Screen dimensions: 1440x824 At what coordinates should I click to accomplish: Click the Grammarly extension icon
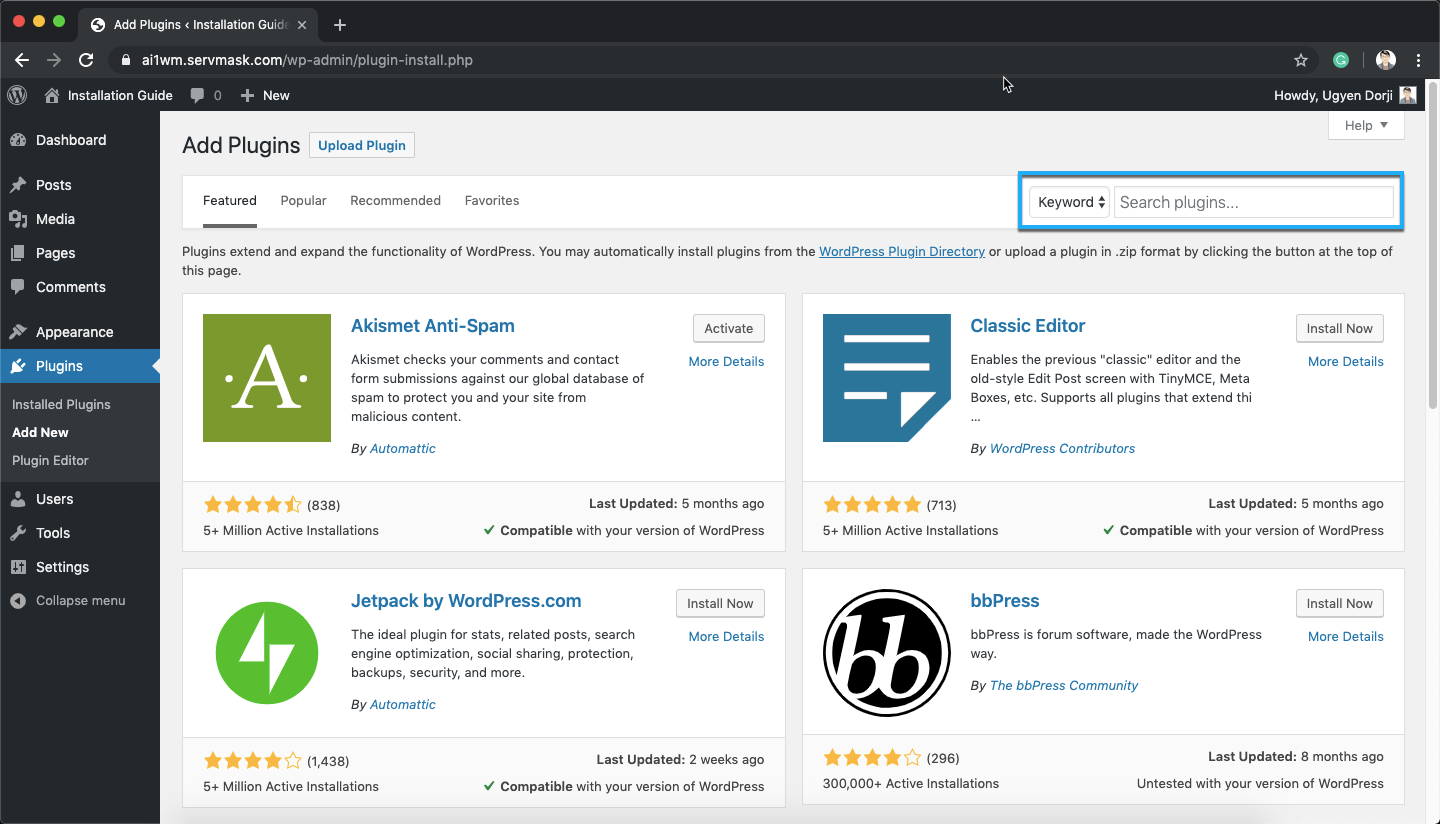[1341, 60]
